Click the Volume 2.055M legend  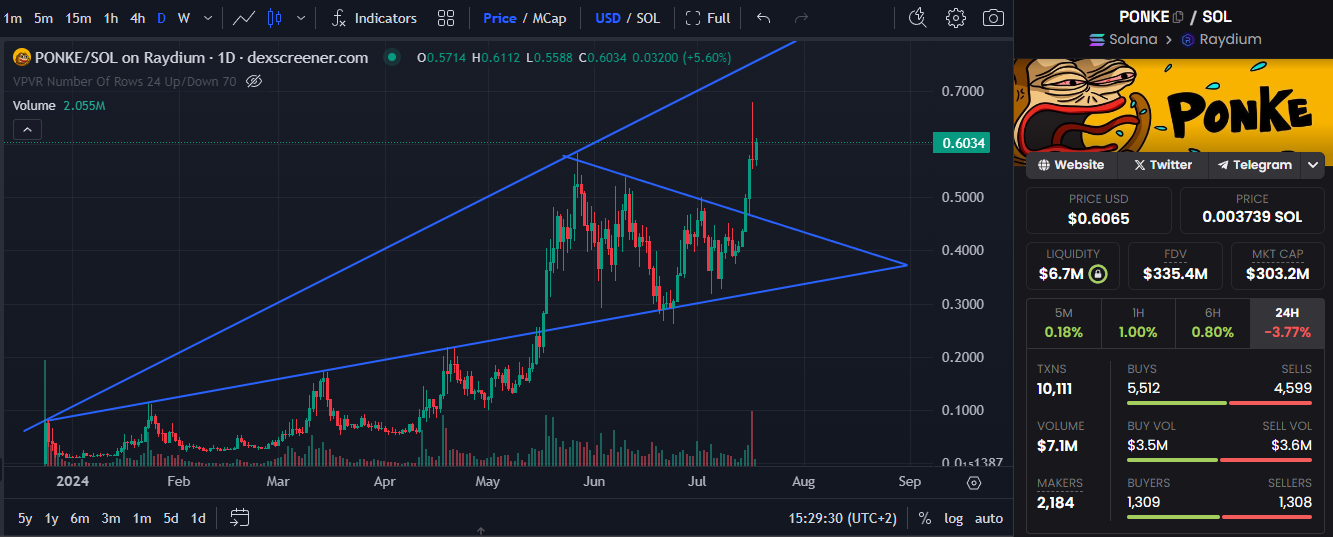coord(59,105)
